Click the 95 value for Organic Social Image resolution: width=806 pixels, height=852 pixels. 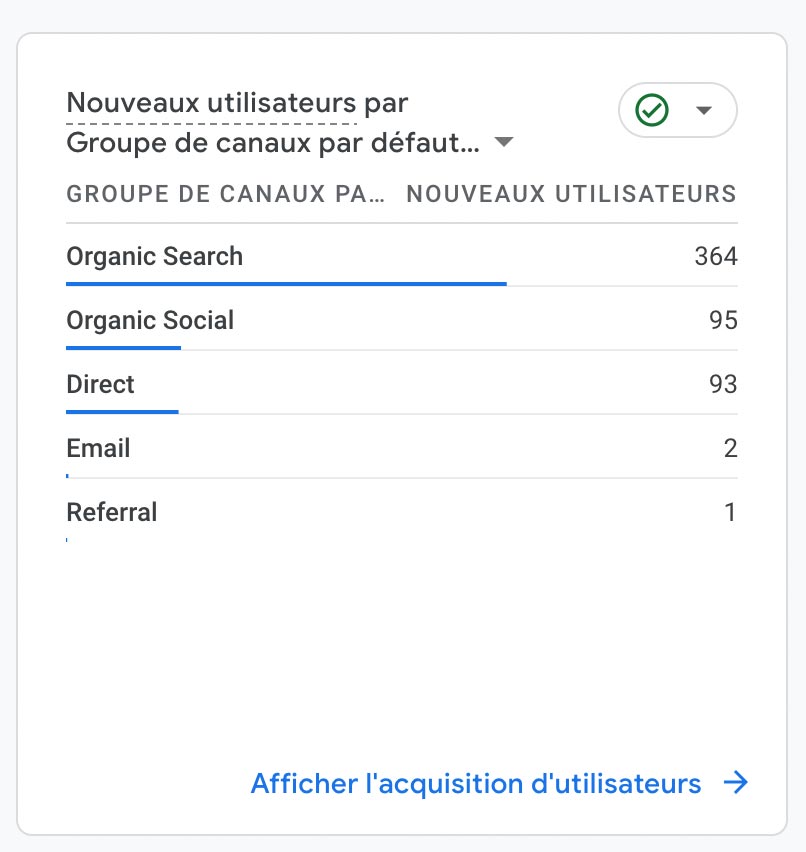coord(723,320)
